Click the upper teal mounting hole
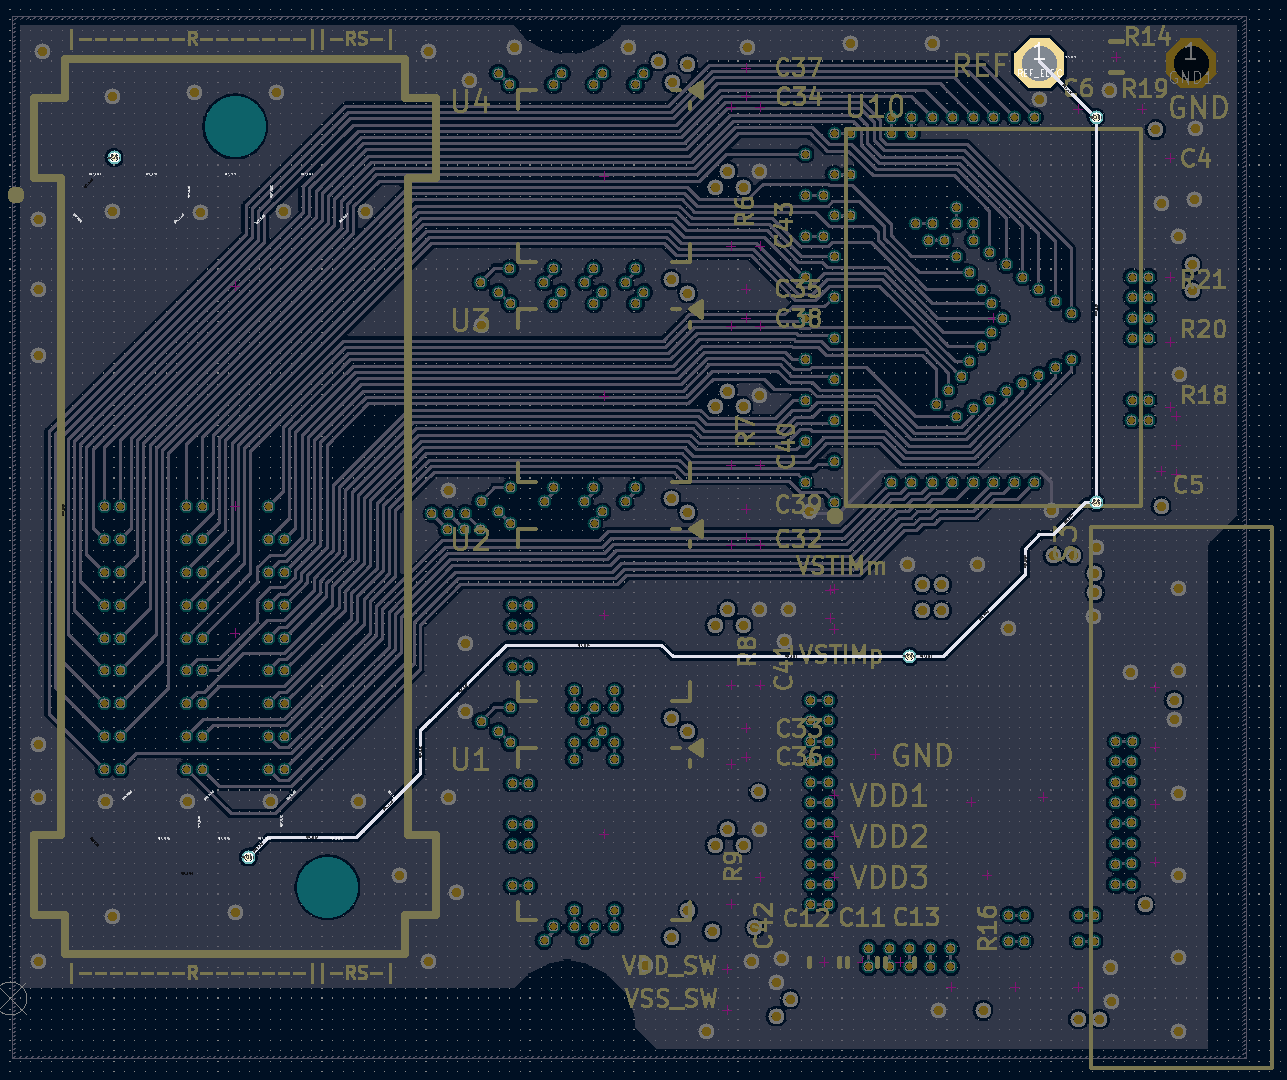1287x1080 pixels. click(x=235, y=127)
